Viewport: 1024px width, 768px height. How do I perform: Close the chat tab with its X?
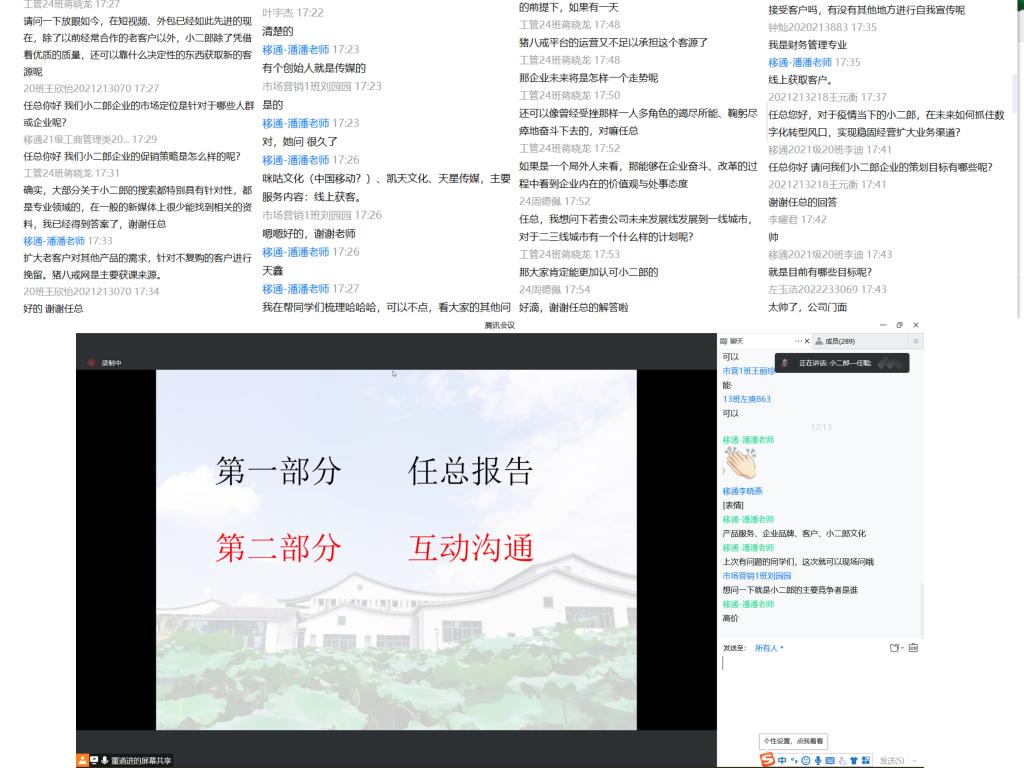(x=807, y=341)
